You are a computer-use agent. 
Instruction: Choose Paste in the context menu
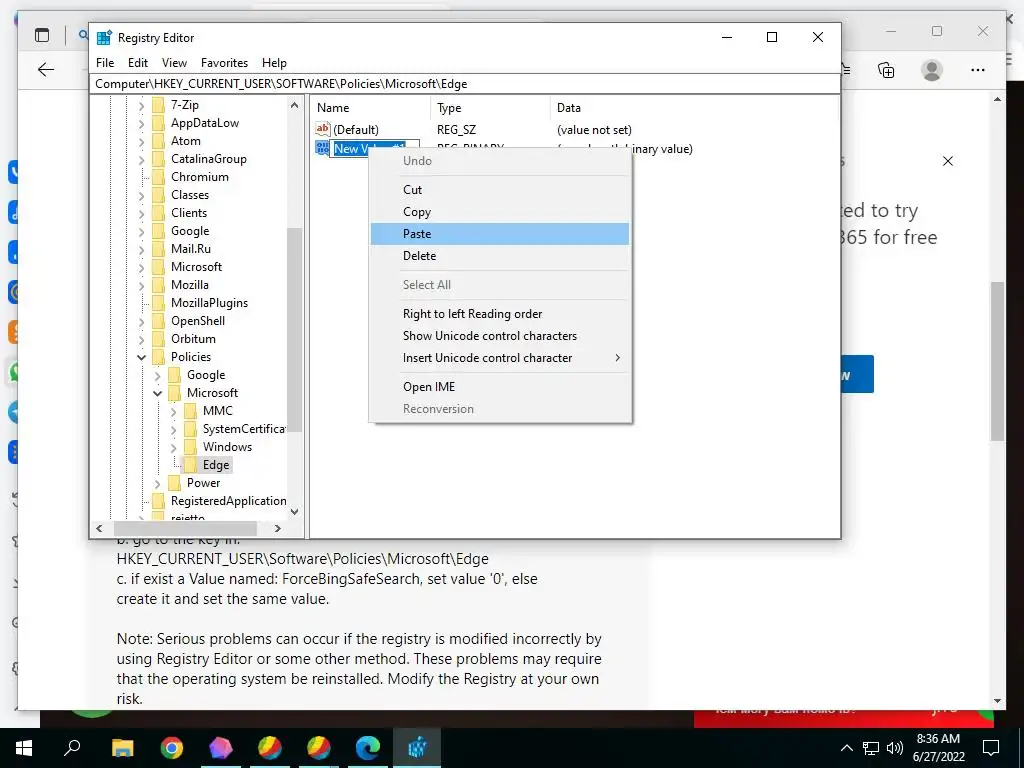click(500, 234)
